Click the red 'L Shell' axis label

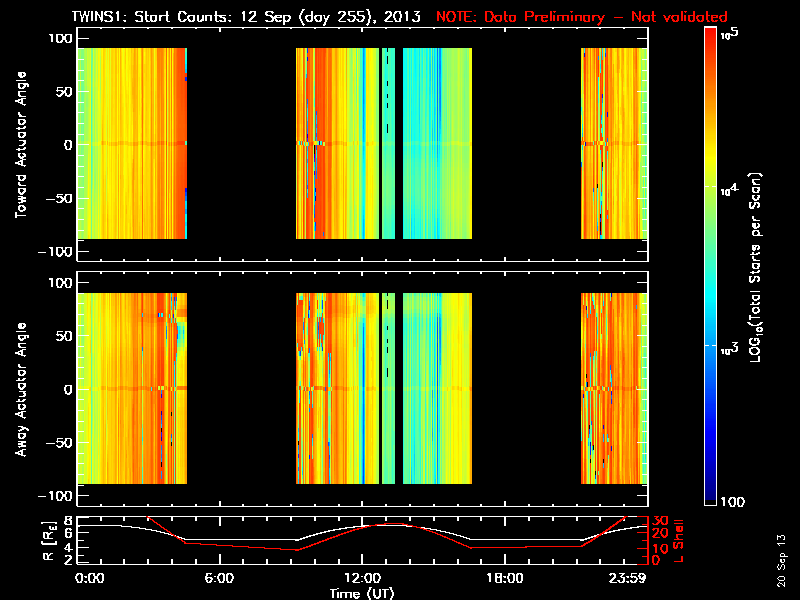point(682,540)
